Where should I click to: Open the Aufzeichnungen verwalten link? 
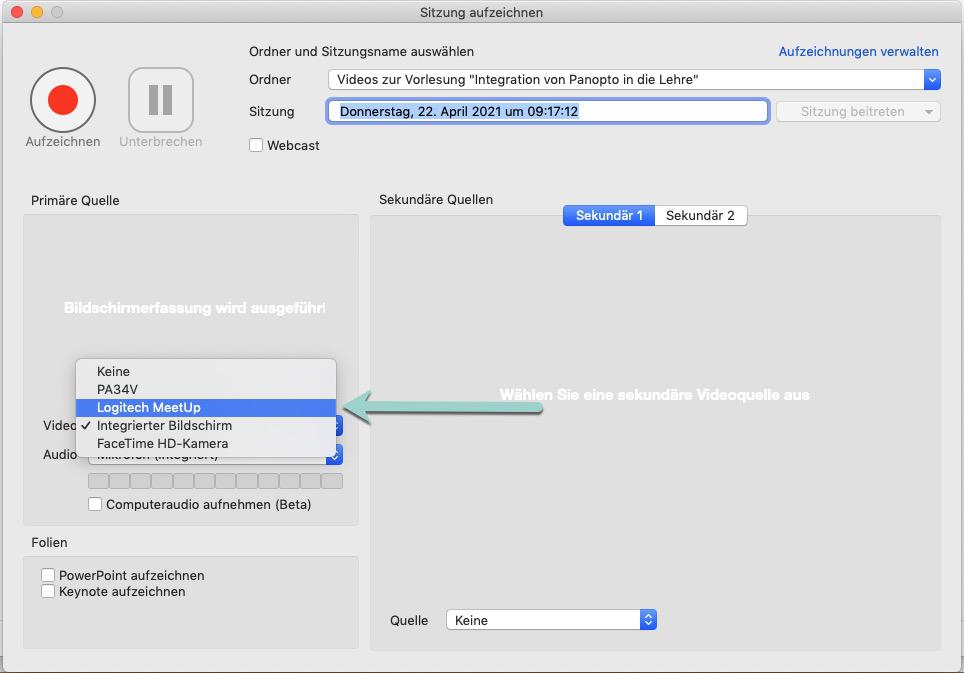[858, 51]
